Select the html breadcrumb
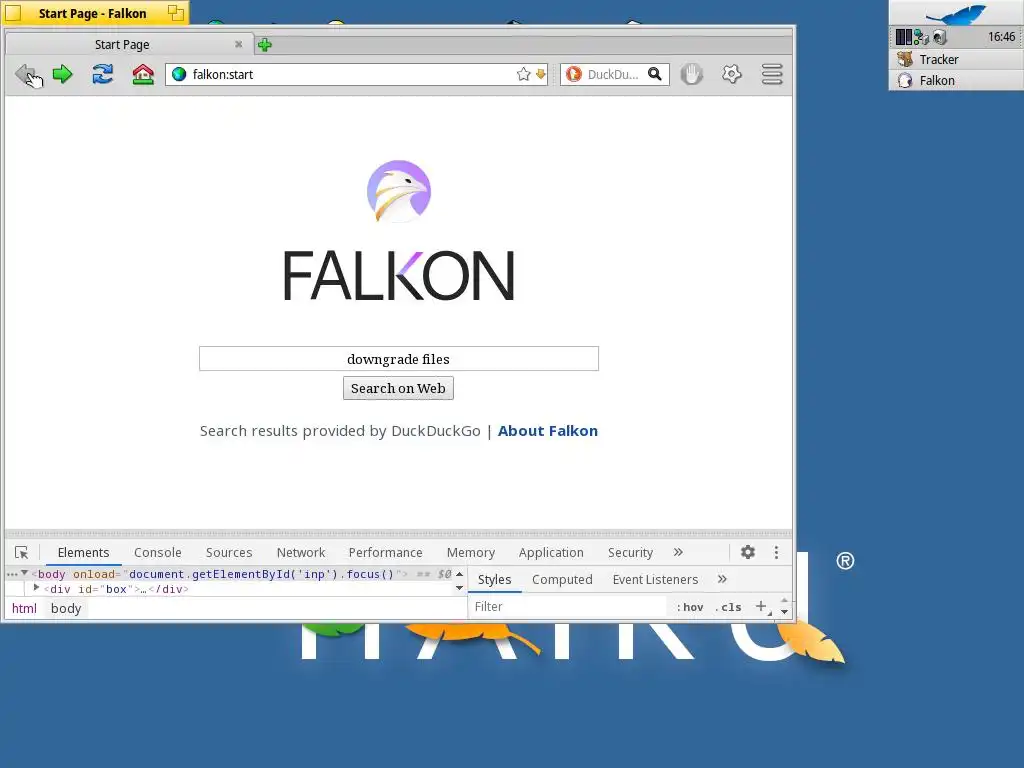This screenshot has width=1024, height=768. [x=24, y=609]
